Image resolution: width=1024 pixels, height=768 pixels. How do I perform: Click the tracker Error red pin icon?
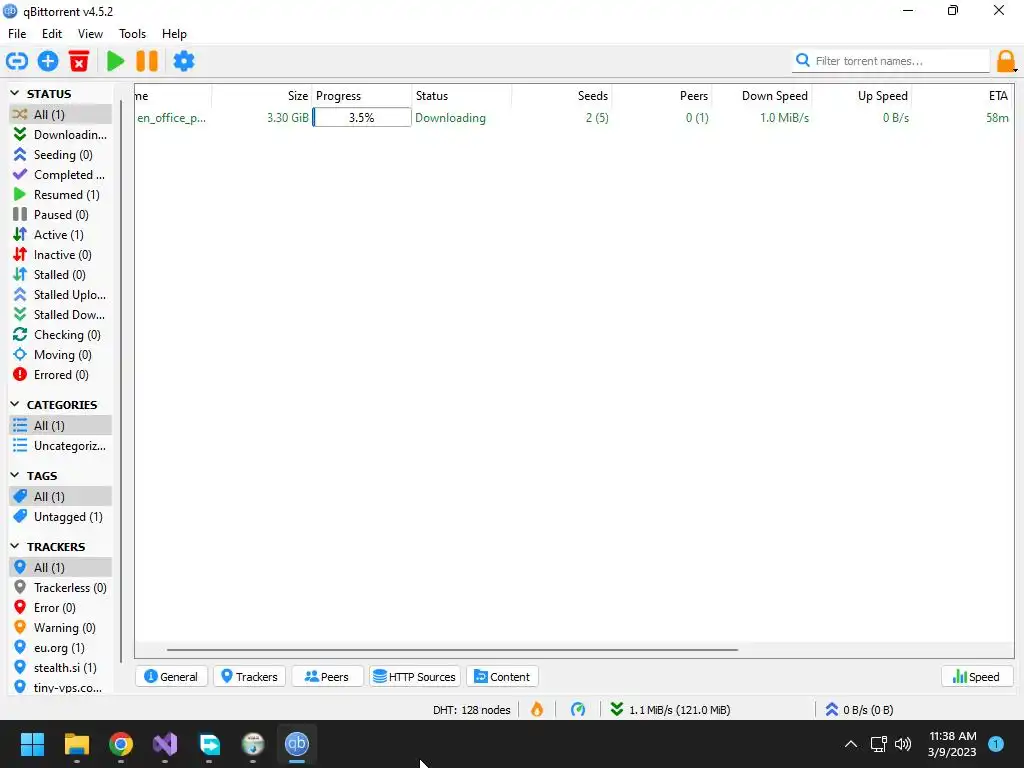click(20, 608)
